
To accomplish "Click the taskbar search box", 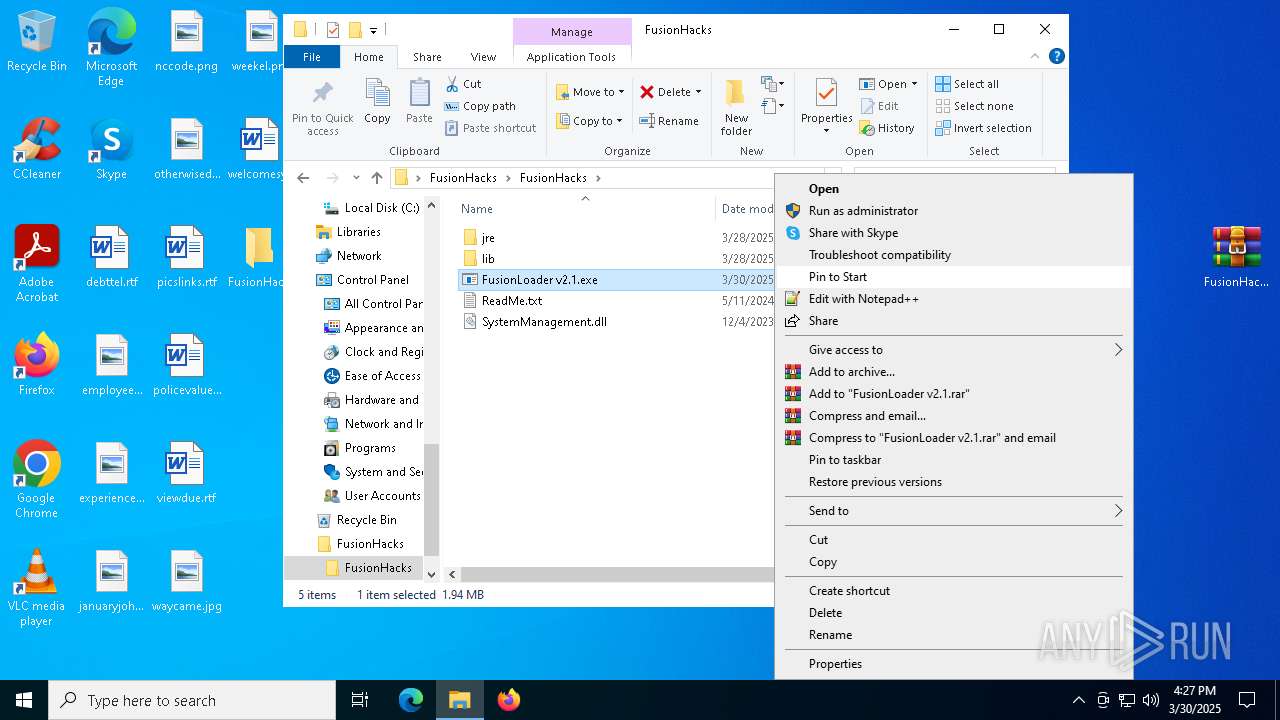I will coord(192,700).
